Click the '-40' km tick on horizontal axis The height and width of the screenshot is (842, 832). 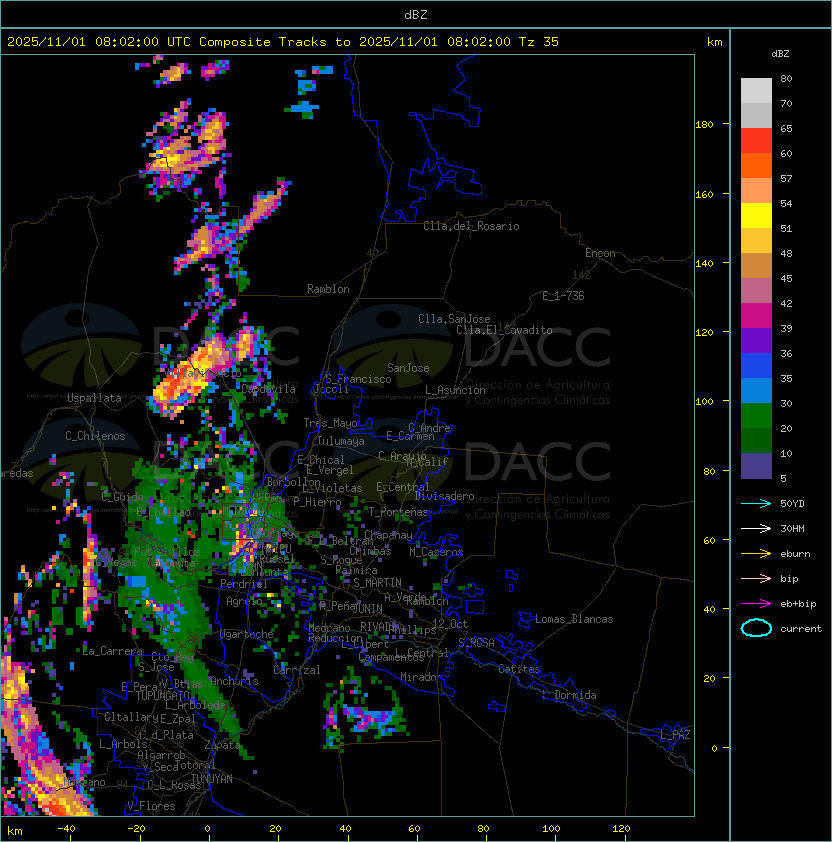tap(66, 829)
